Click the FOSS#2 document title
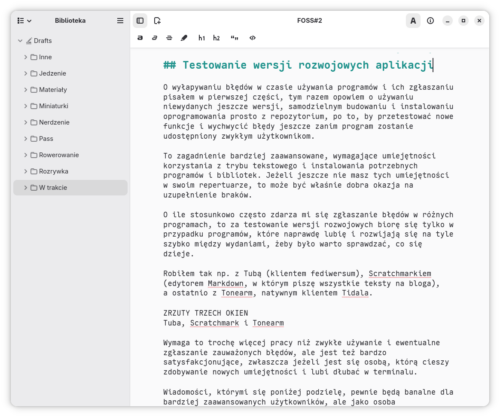The width and height of the screenshot is (500, 417). coord(309,21)
